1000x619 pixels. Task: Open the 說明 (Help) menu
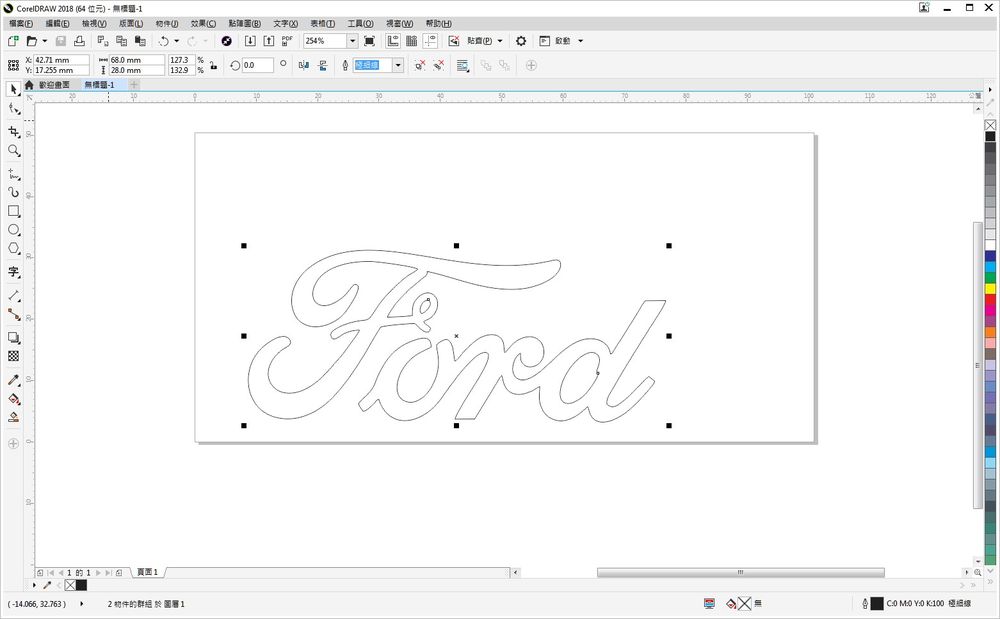tap(439, 24)
